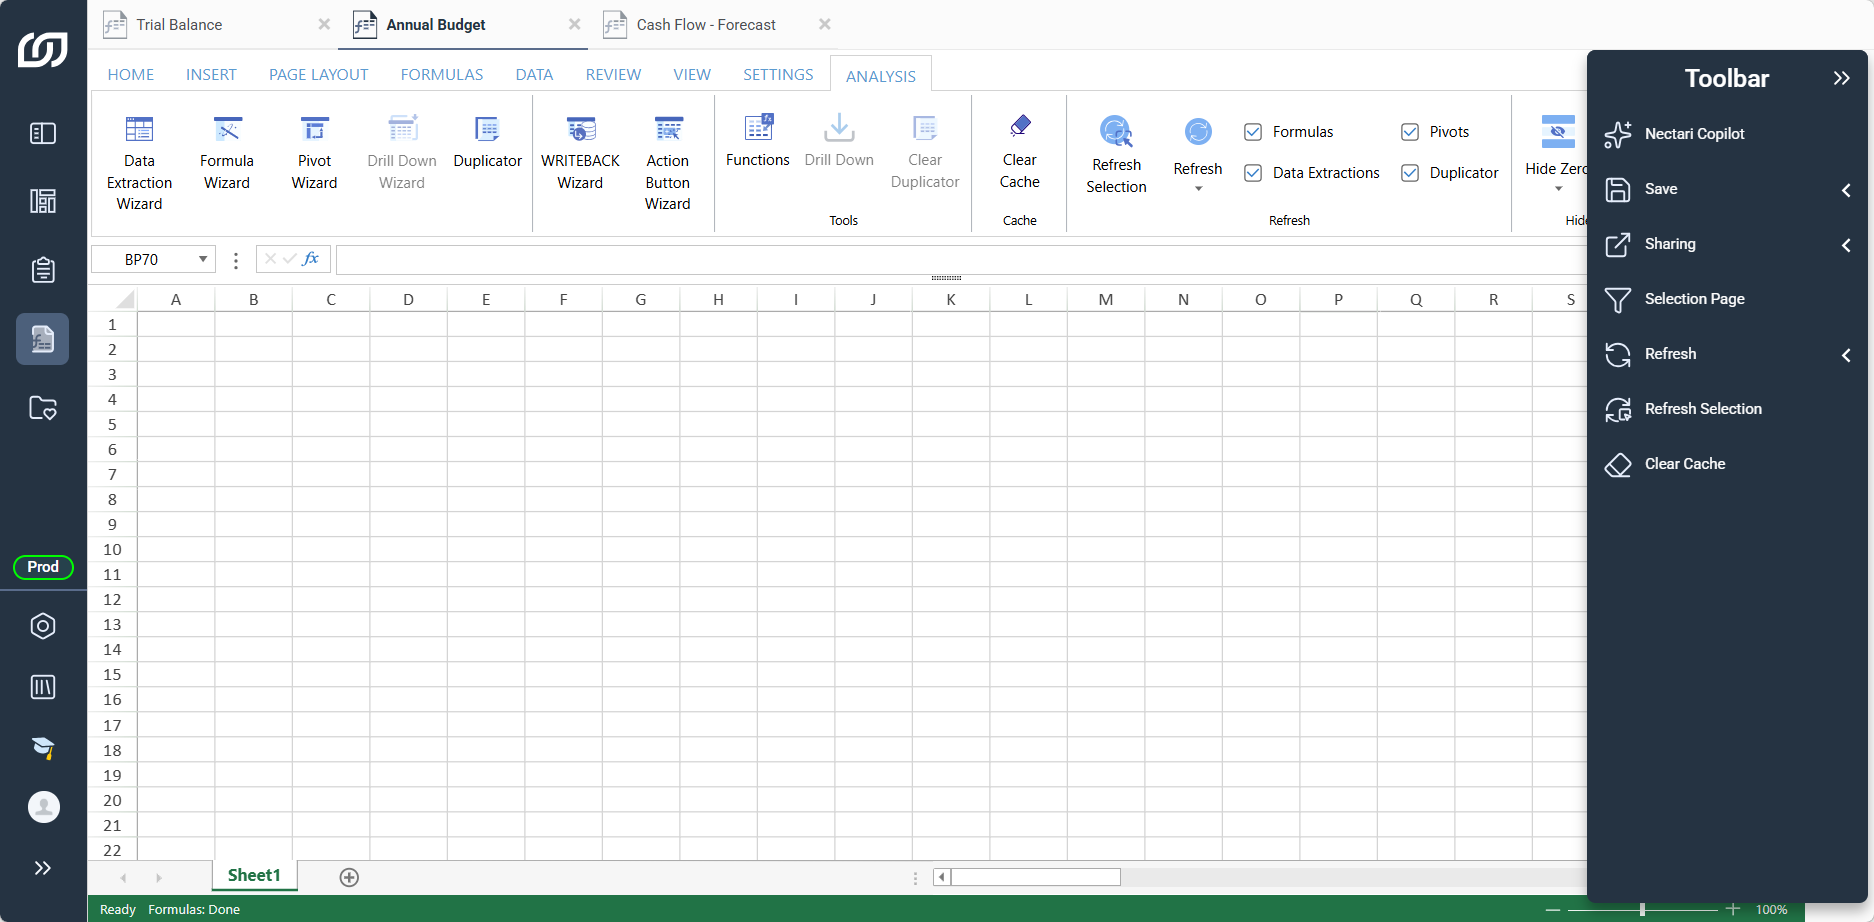1874x922 pixels.
Task: Toggle the Duplicator refresh checkbox
Action: tap(1410, 173)
